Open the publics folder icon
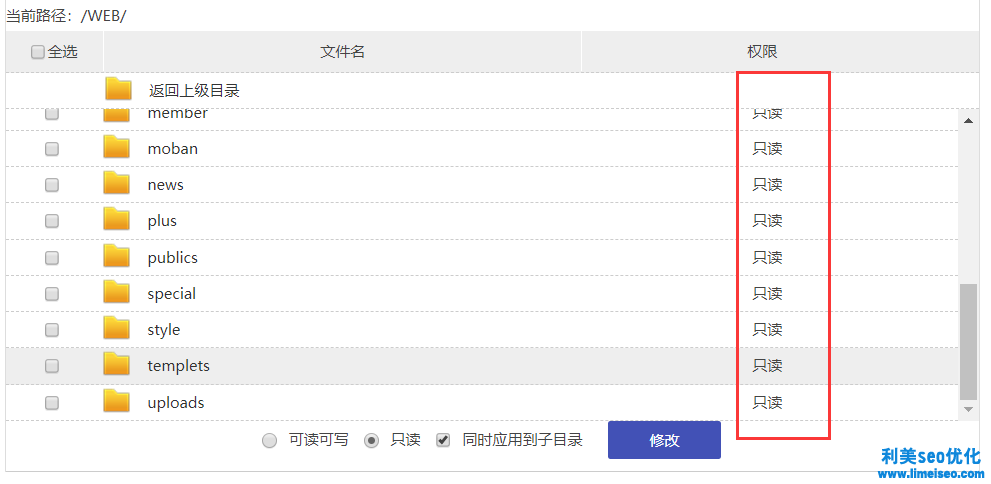 point(117,256)
